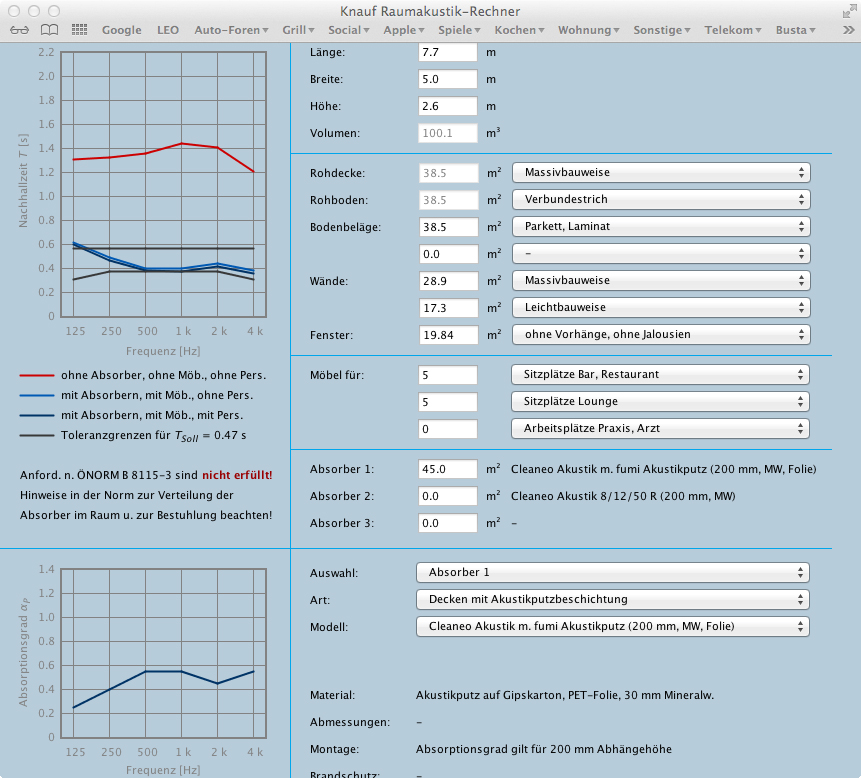Click the Länge input field
Screen dimensions: 861x778
[x=447, y=51]
